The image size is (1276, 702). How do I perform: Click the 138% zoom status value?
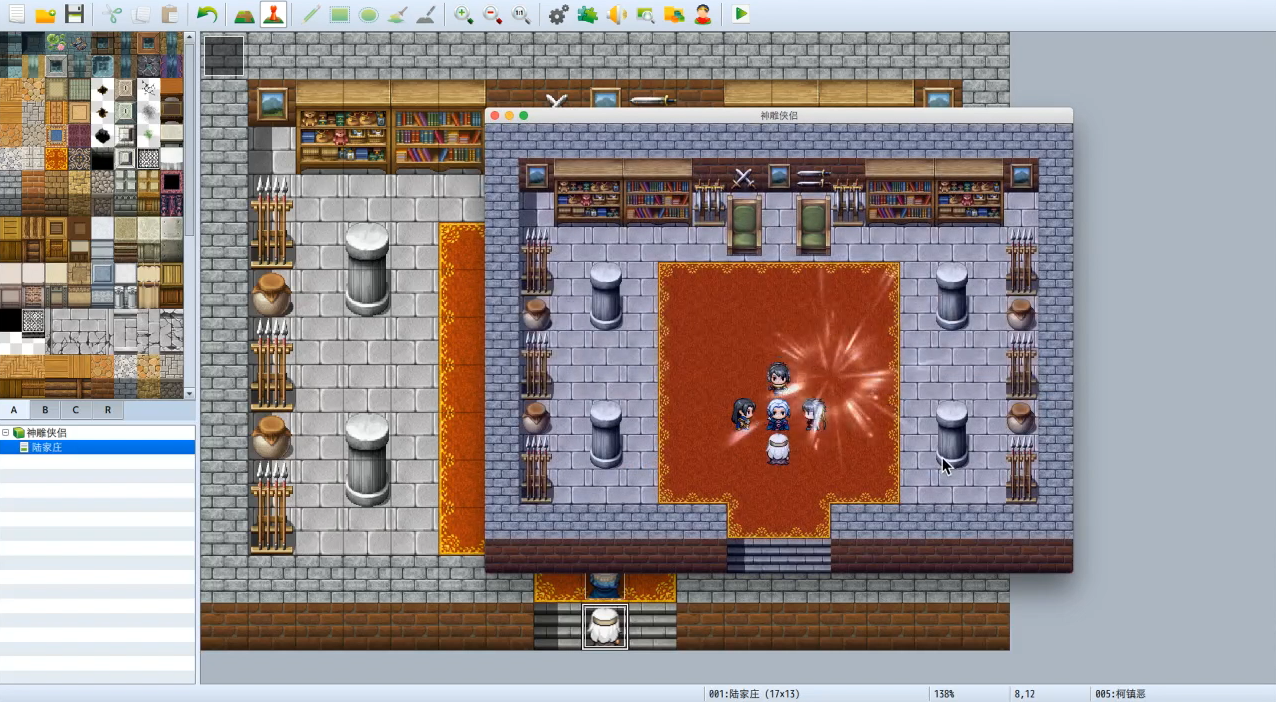[944, 693]
